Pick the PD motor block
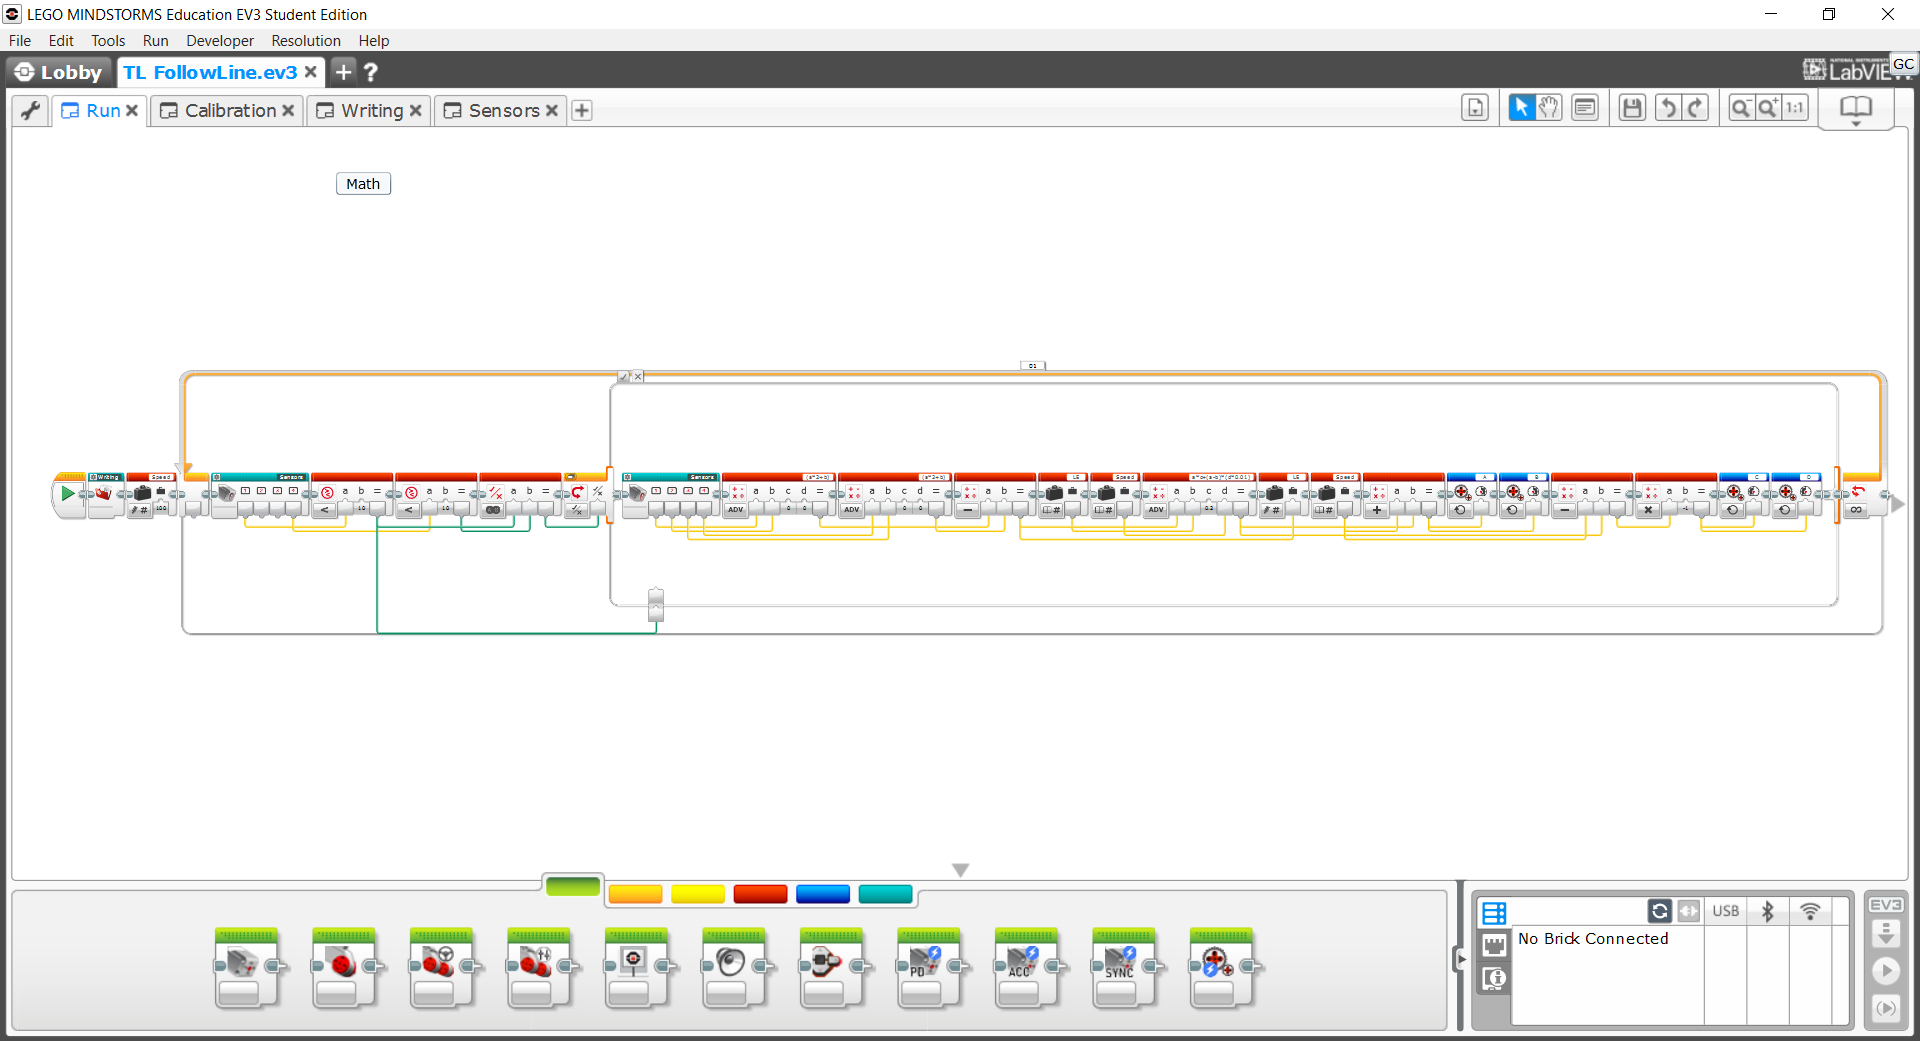1920x1041 pixels. pos(928,967)
